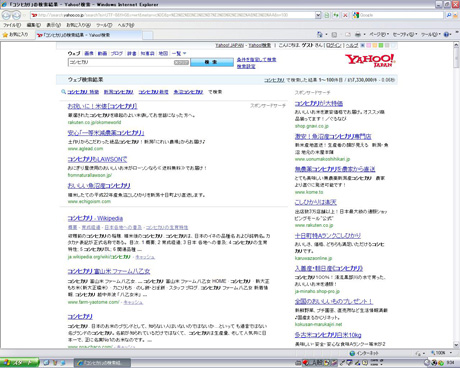Click the ログイン link in the header
The height and width of the screenshot is (368, 460).
point(334,45)
